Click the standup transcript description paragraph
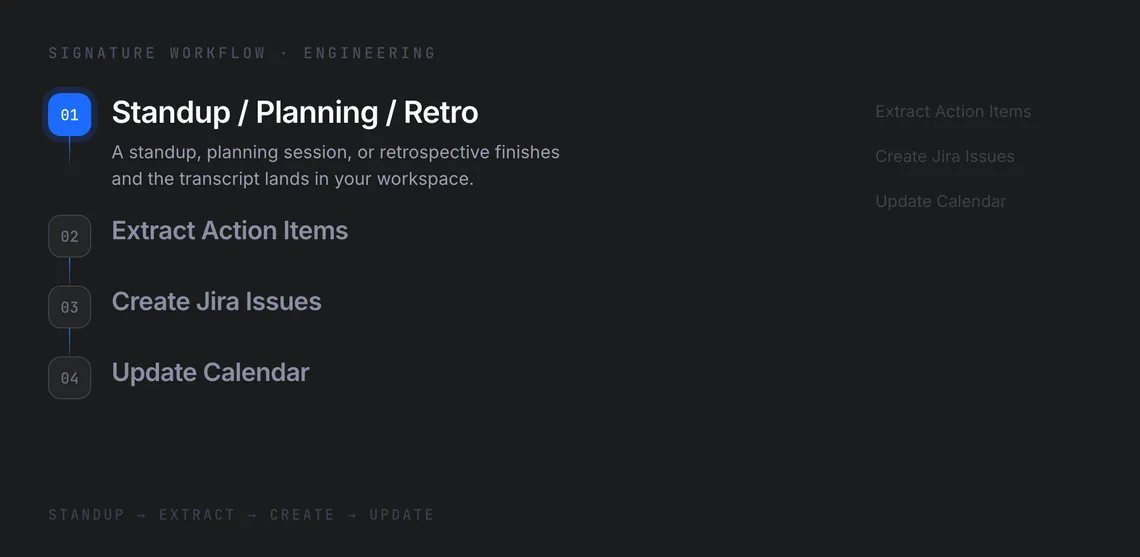Viewport: 1140px width, 557px height. pos(335,166)
